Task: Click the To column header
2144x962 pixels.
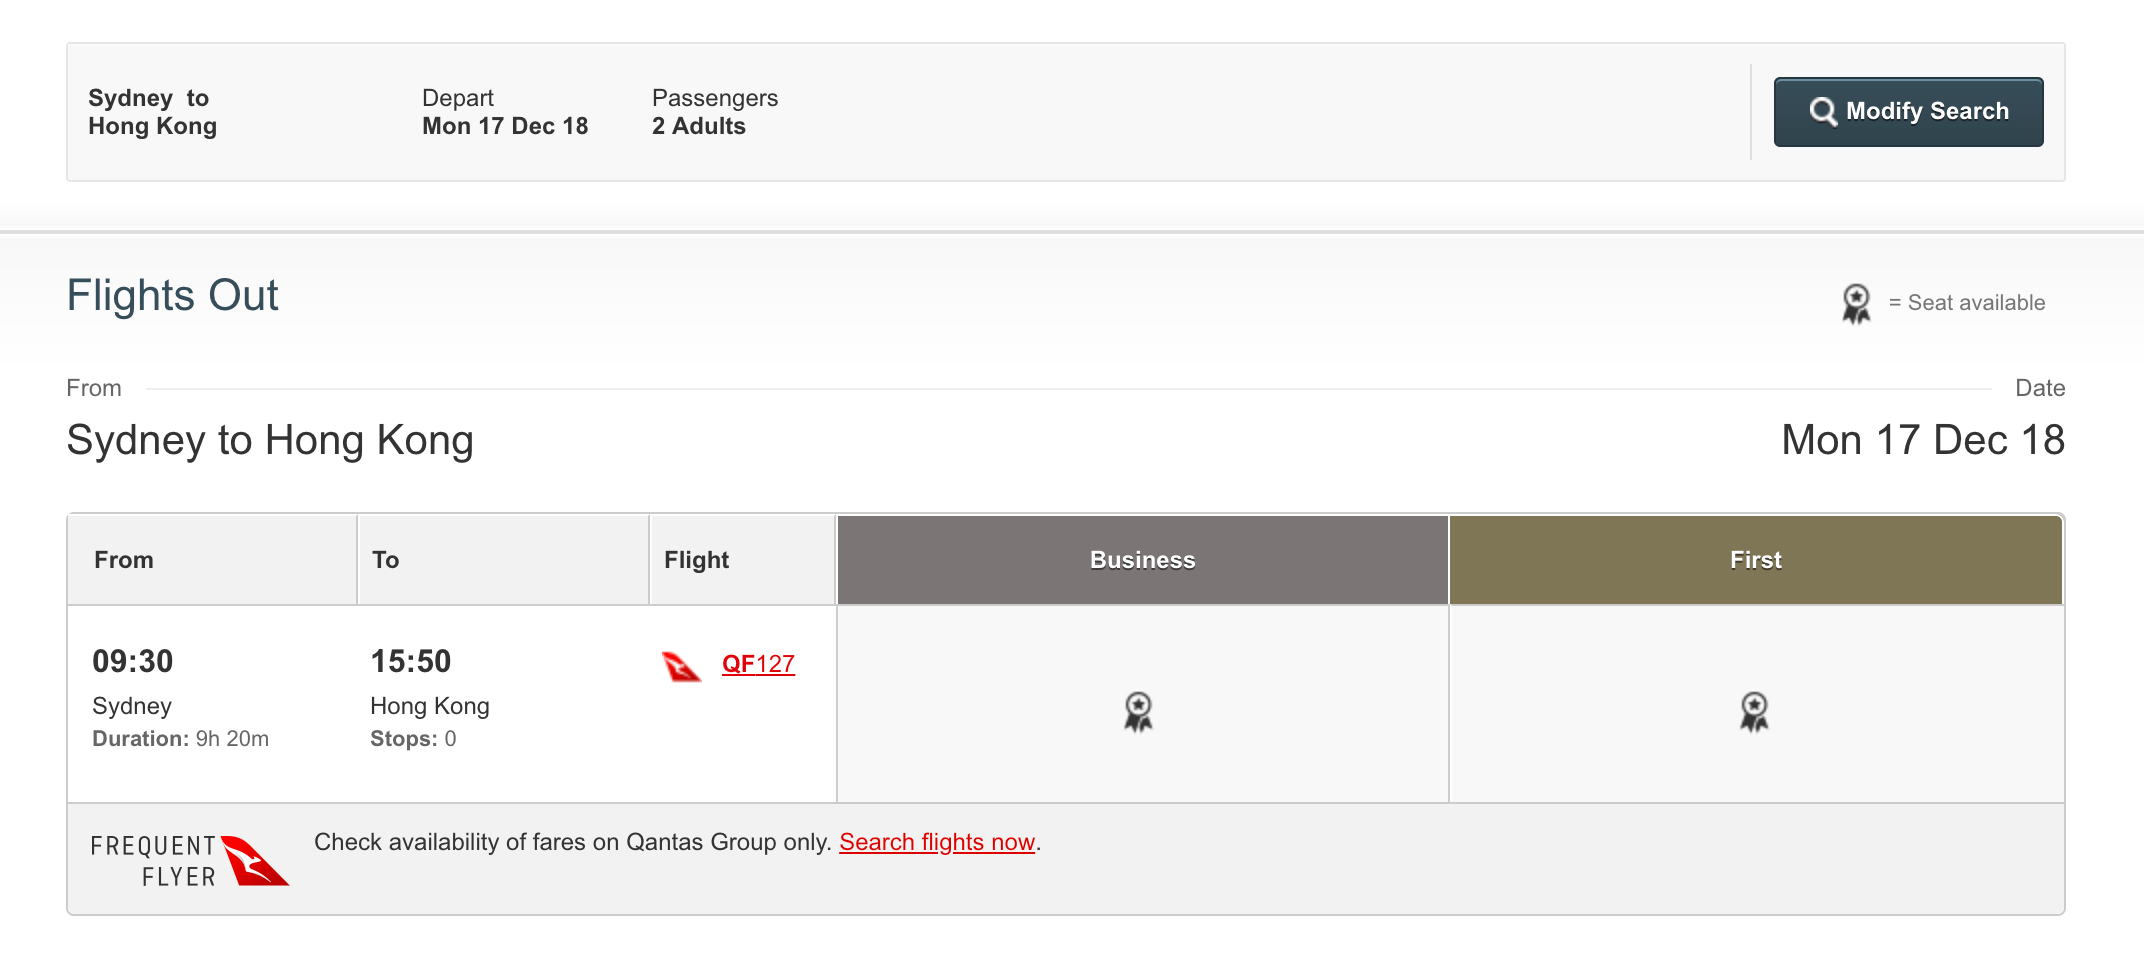Action: point(386,560)
